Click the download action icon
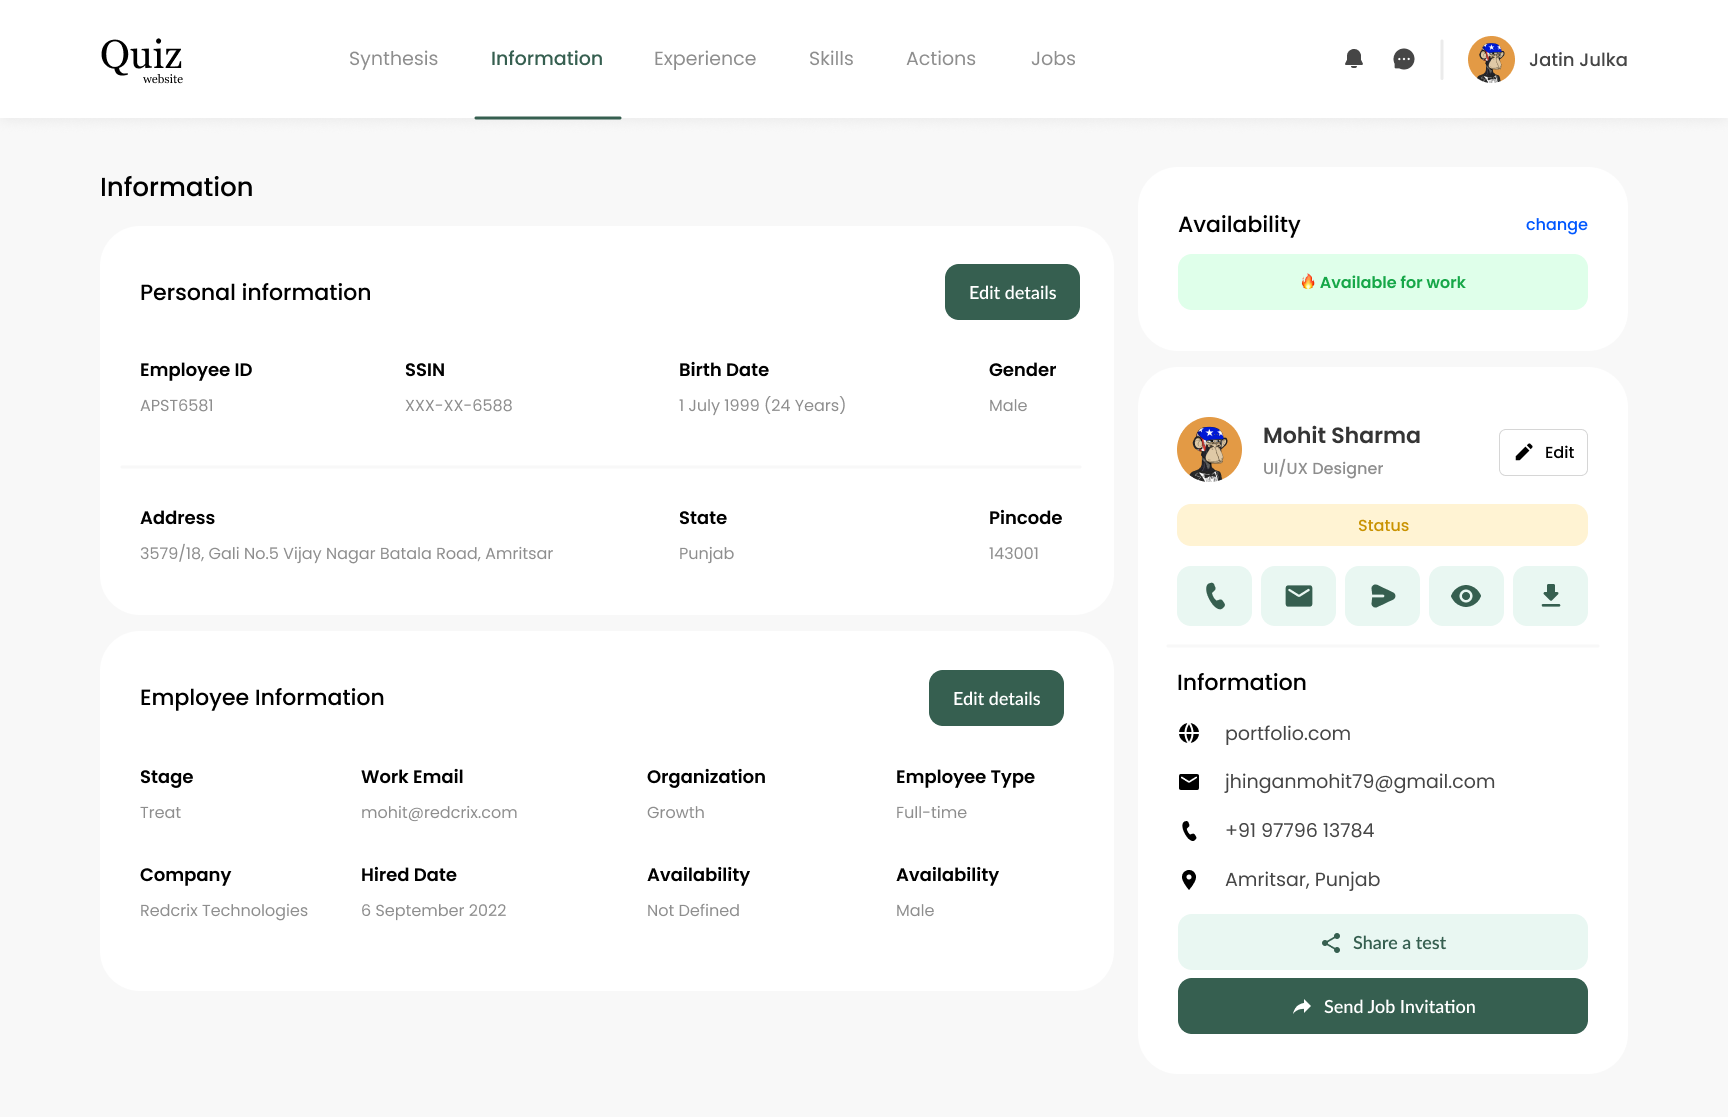The width and height of the screenshot is (1728, 1117). 1550,596
